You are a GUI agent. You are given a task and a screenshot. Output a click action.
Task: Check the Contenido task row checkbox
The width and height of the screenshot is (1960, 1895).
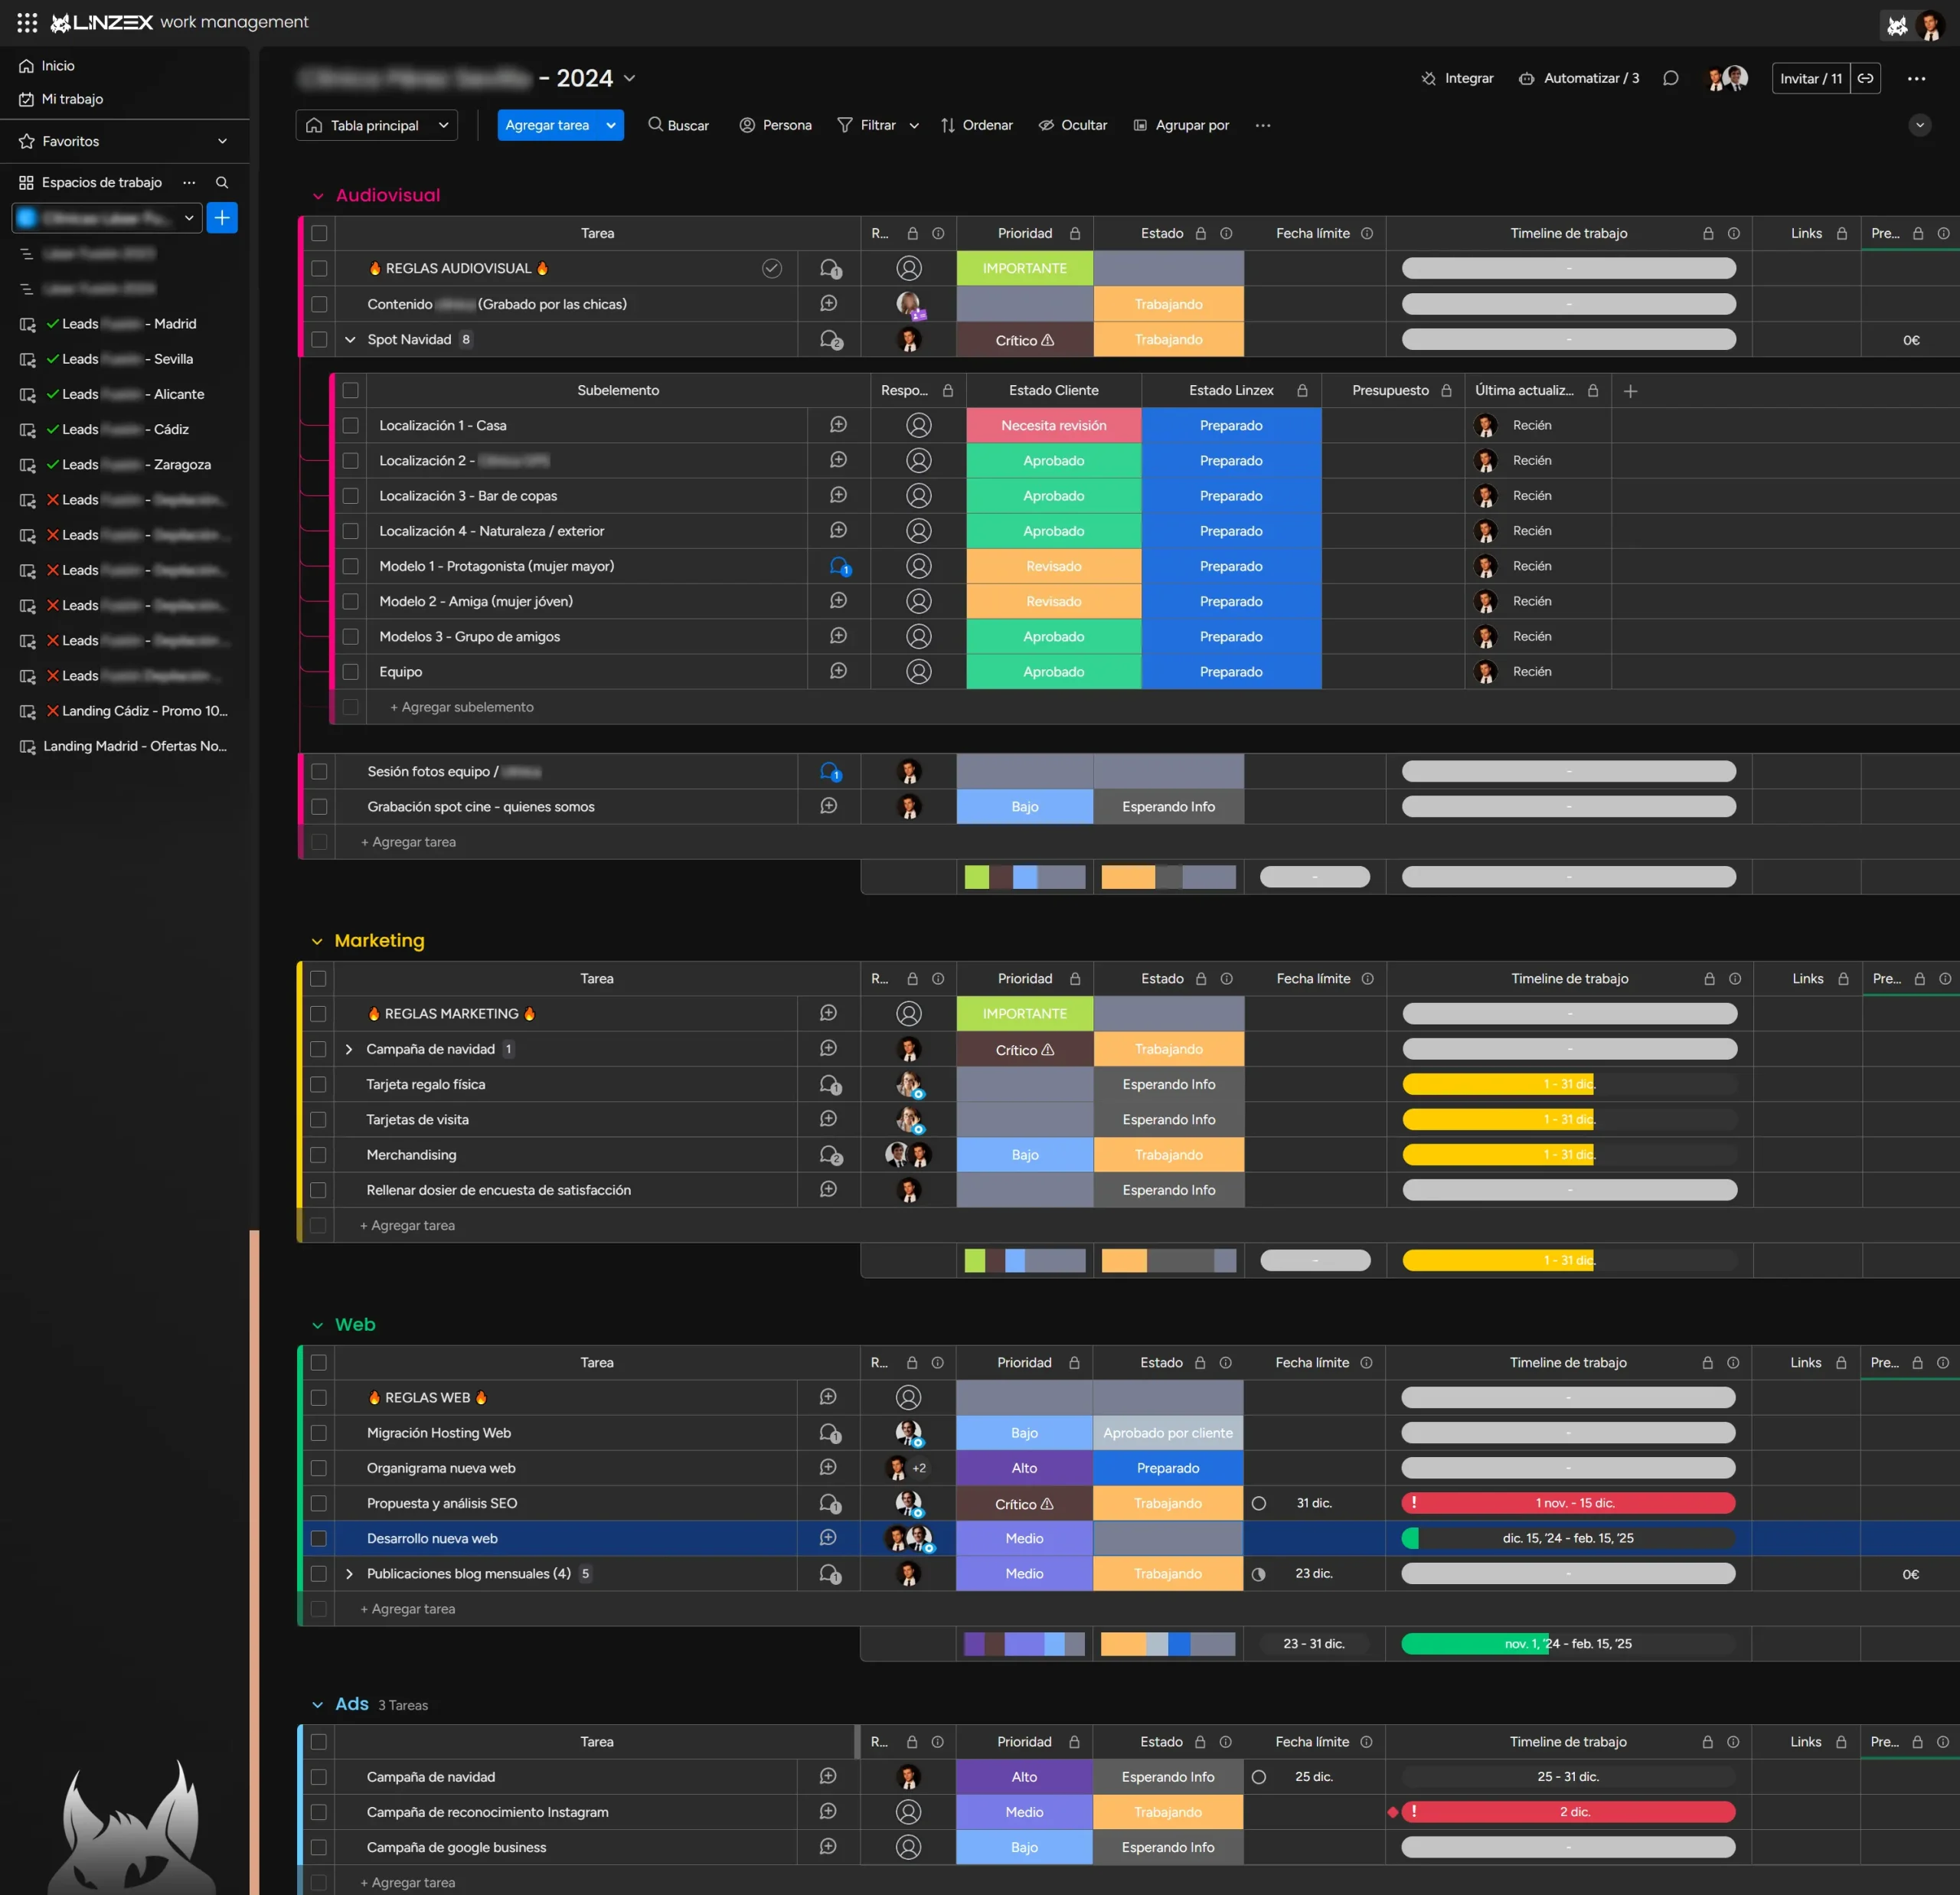tap(319, 304)
